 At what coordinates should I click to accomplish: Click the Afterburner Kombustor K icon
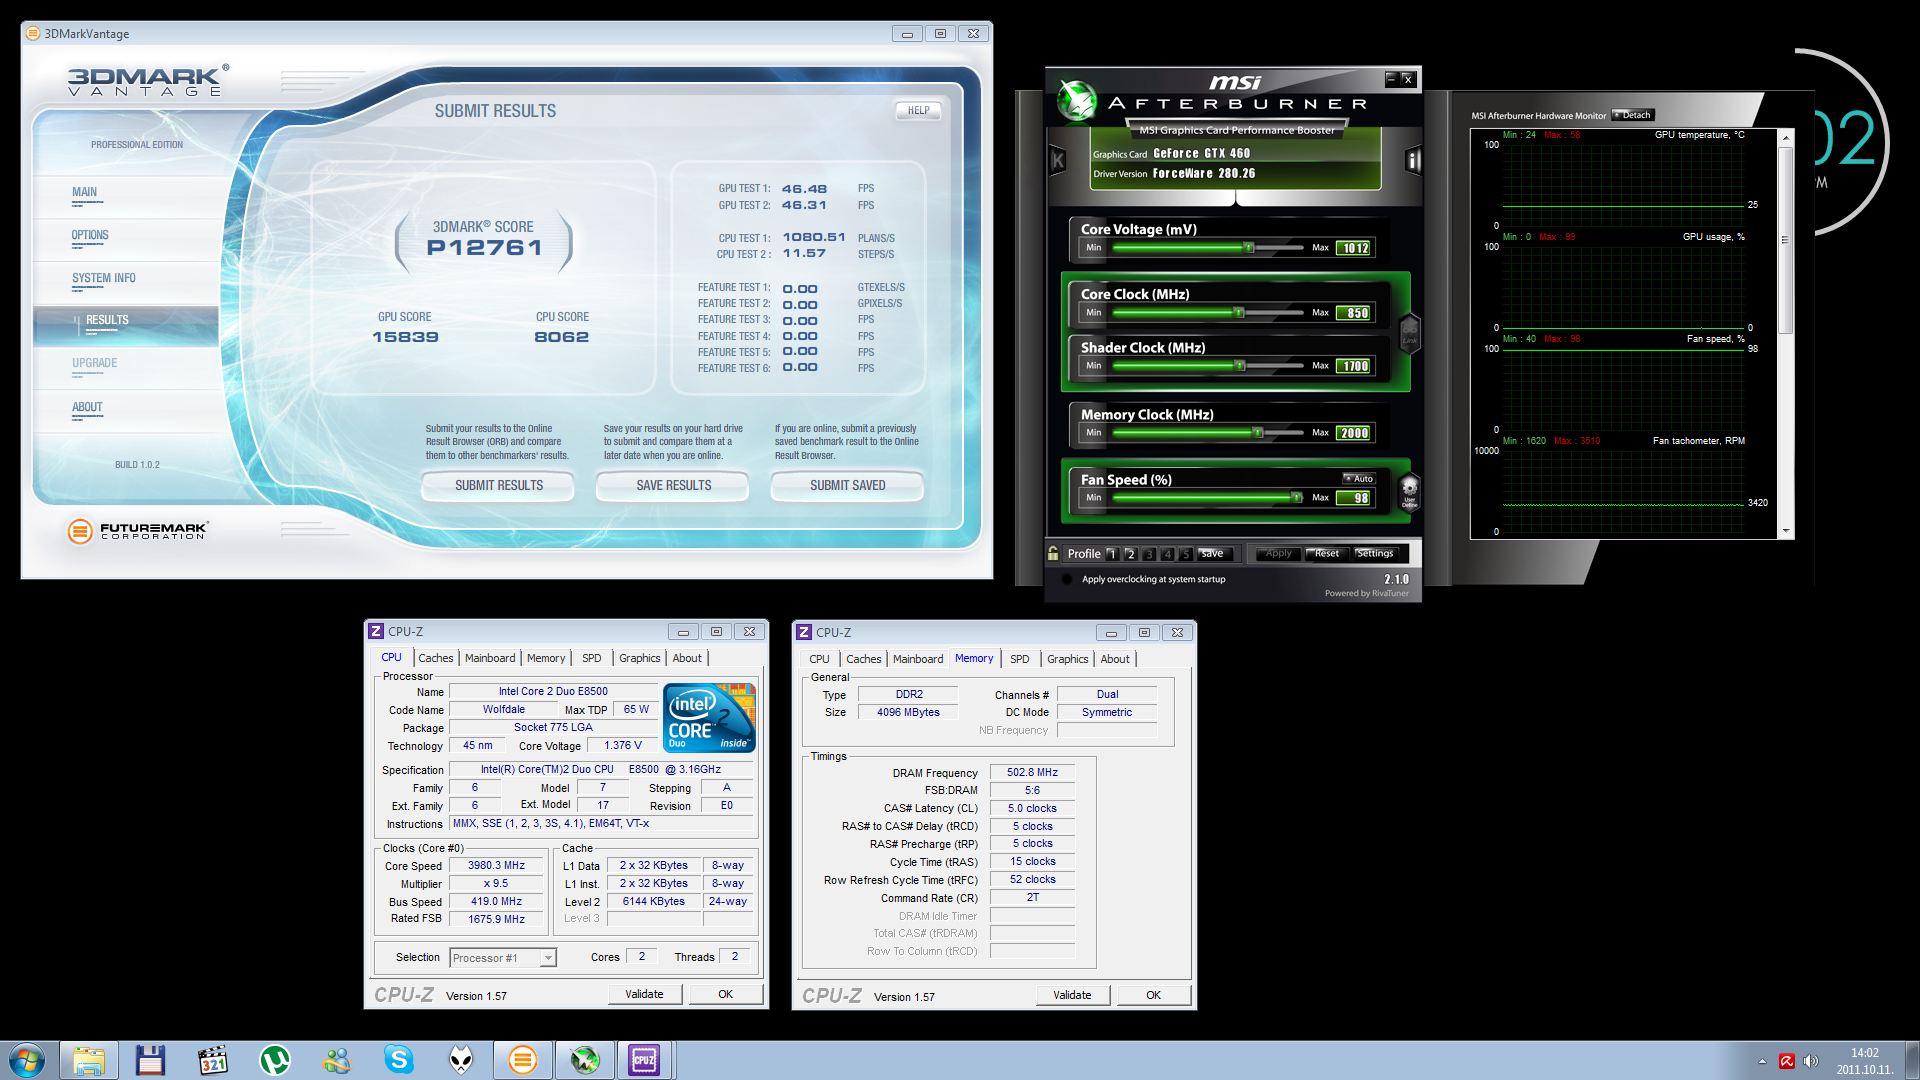[x=1058, y=160]
